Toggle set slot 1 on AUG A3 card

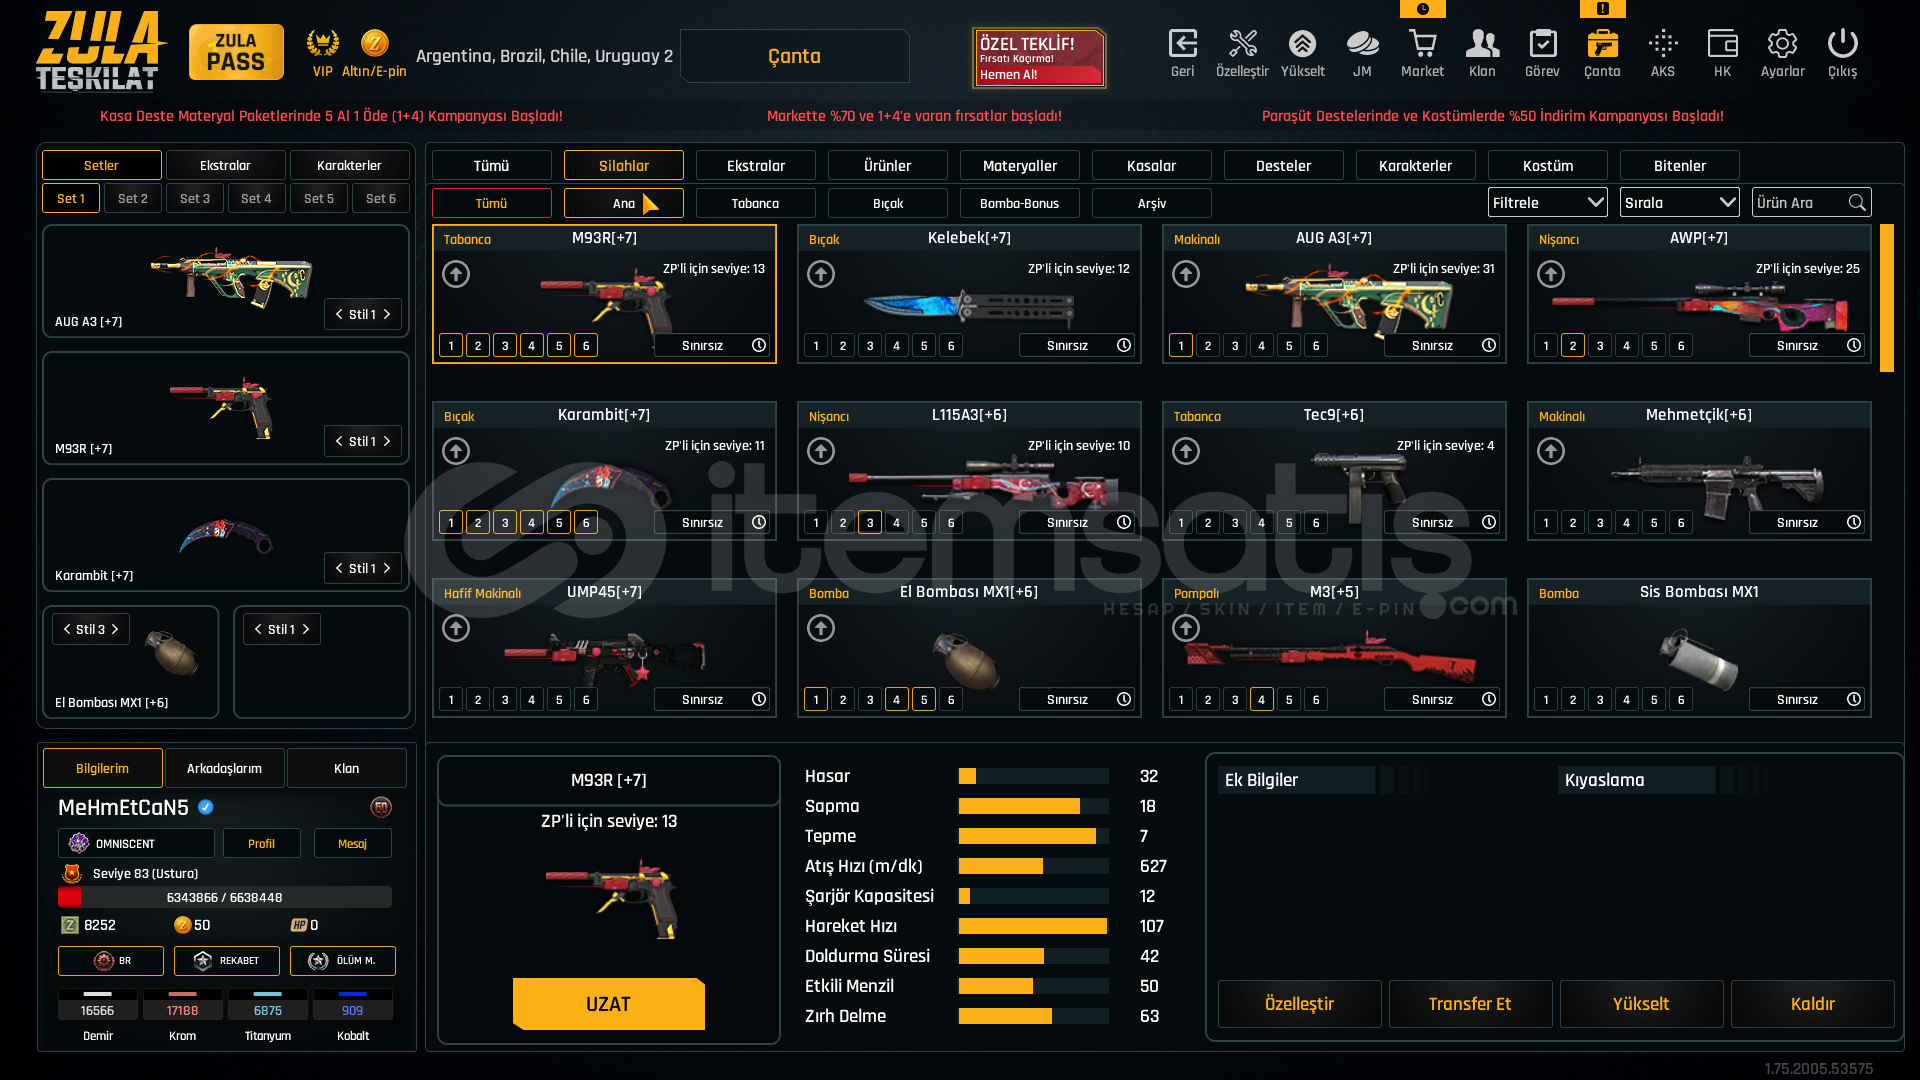[x=1181, y=346]
